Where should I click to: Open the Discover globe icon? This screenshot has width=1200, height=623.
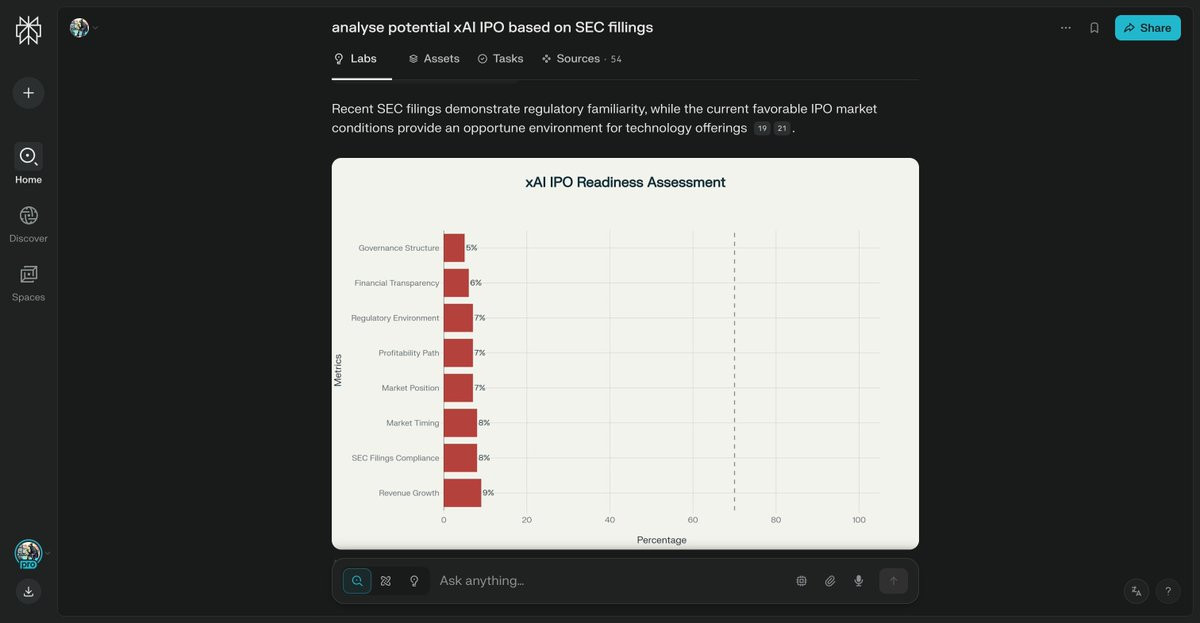(28, 215)
